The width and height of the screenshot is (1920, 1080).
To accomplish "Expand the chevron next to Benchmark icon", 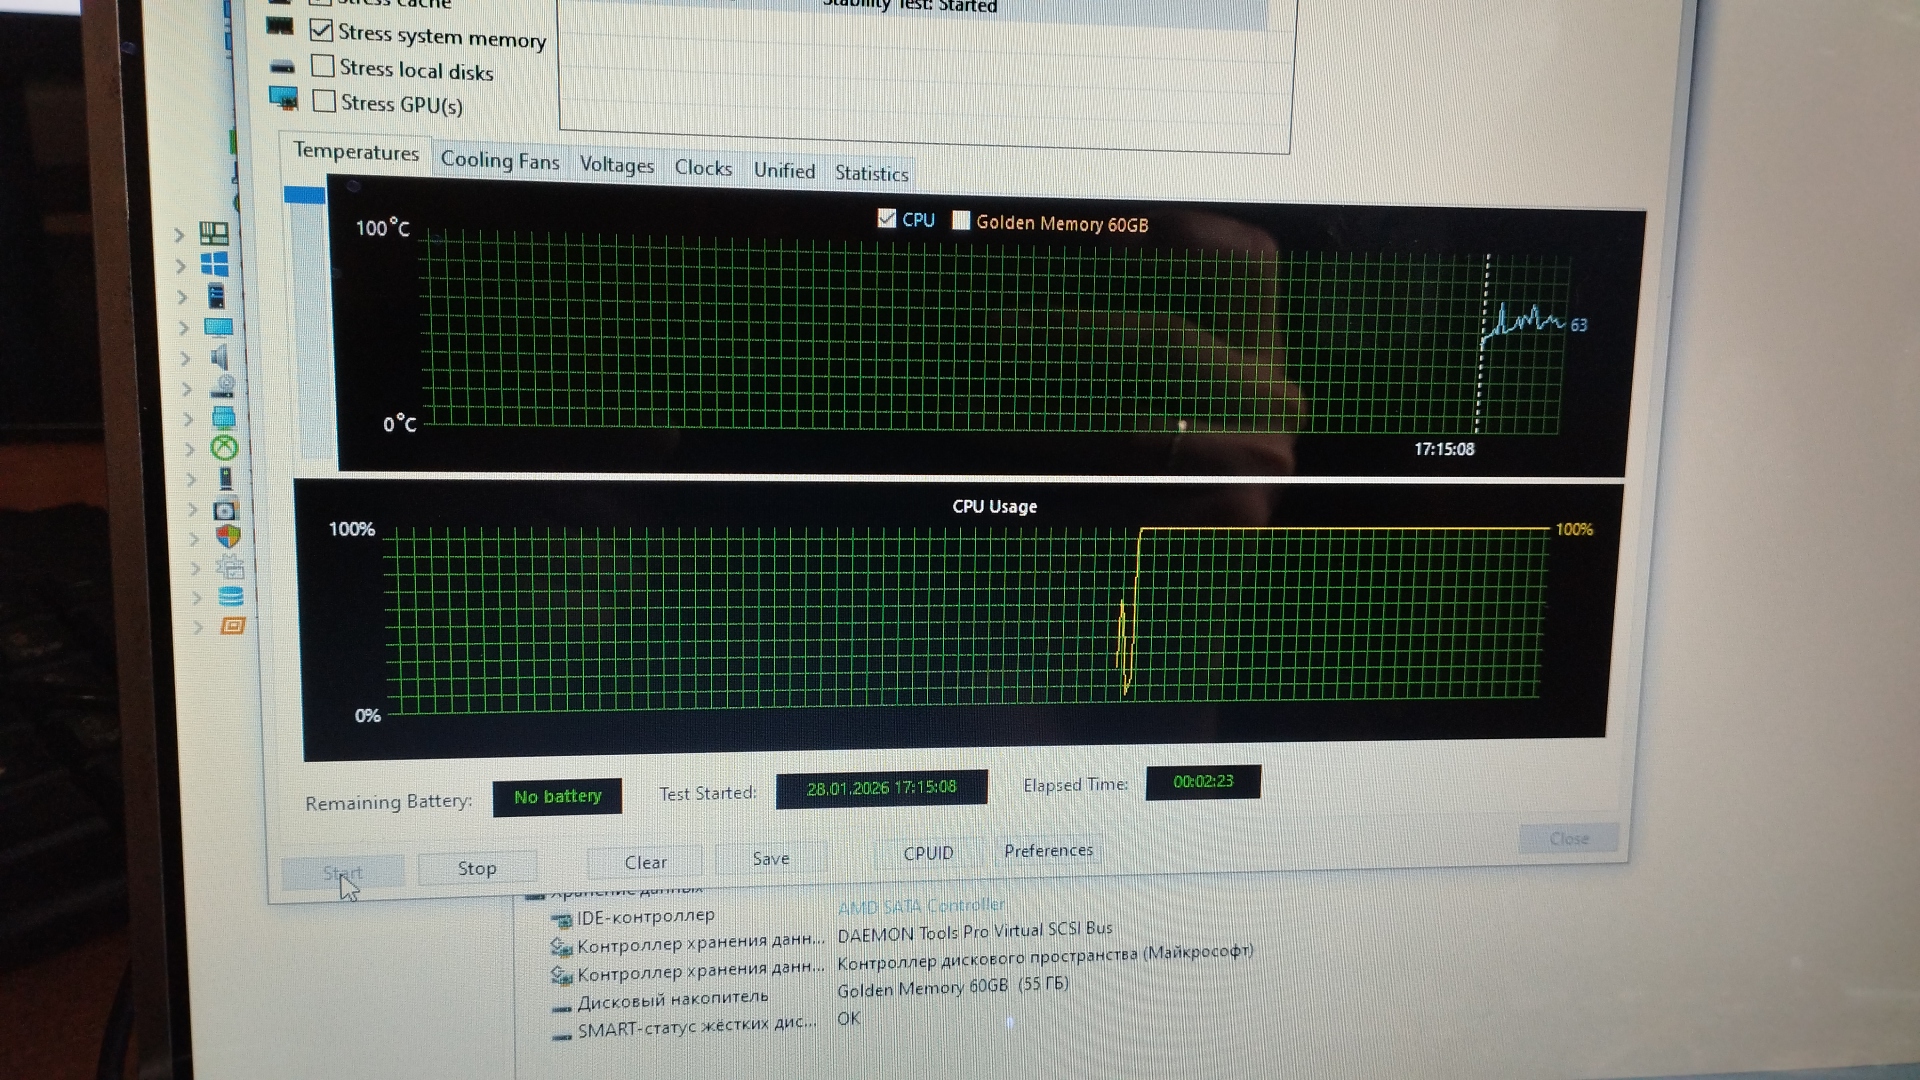I will (x=197, y=627).
